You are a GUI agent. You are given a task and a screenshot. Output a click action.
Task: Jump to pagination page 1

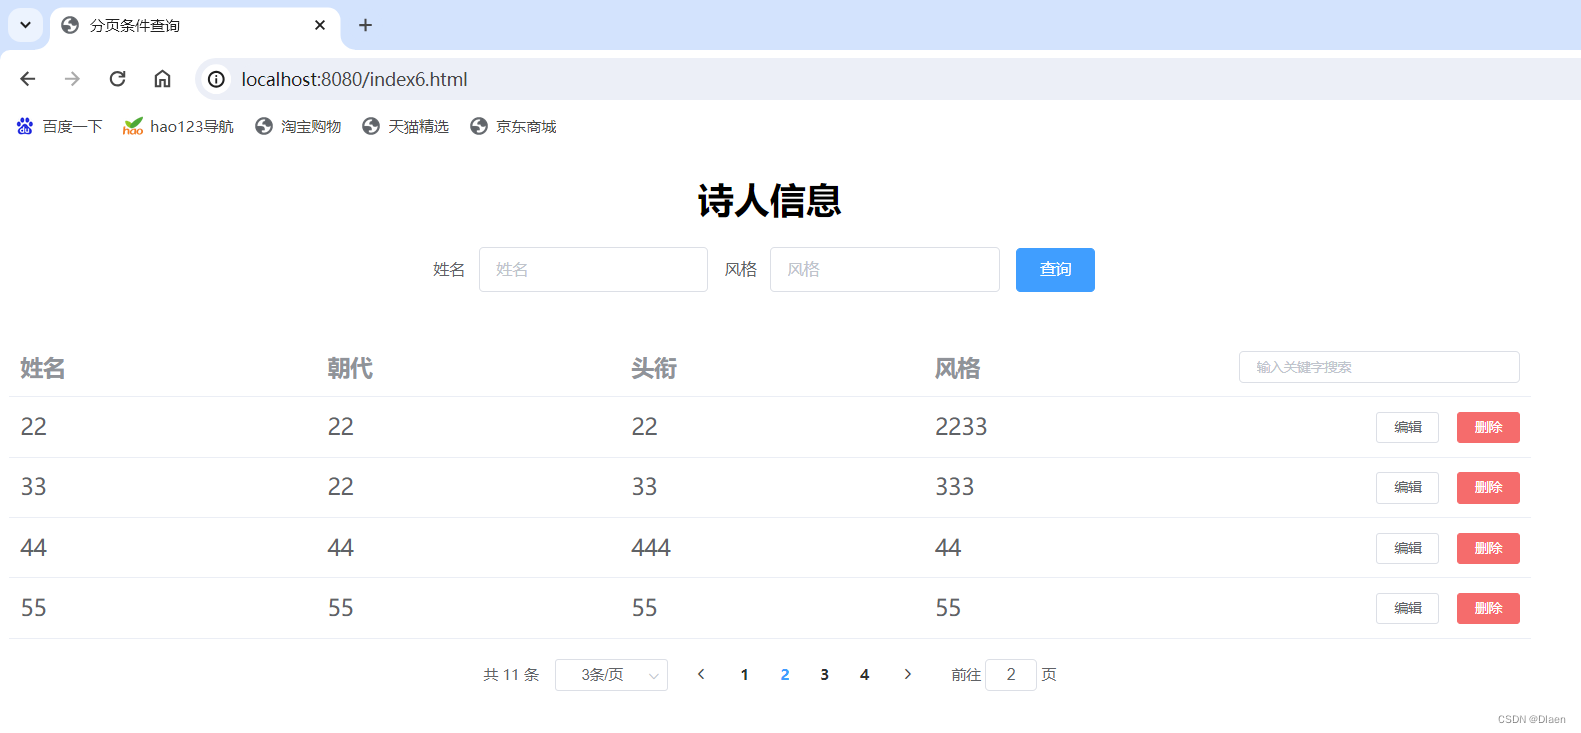pos(744,675)
